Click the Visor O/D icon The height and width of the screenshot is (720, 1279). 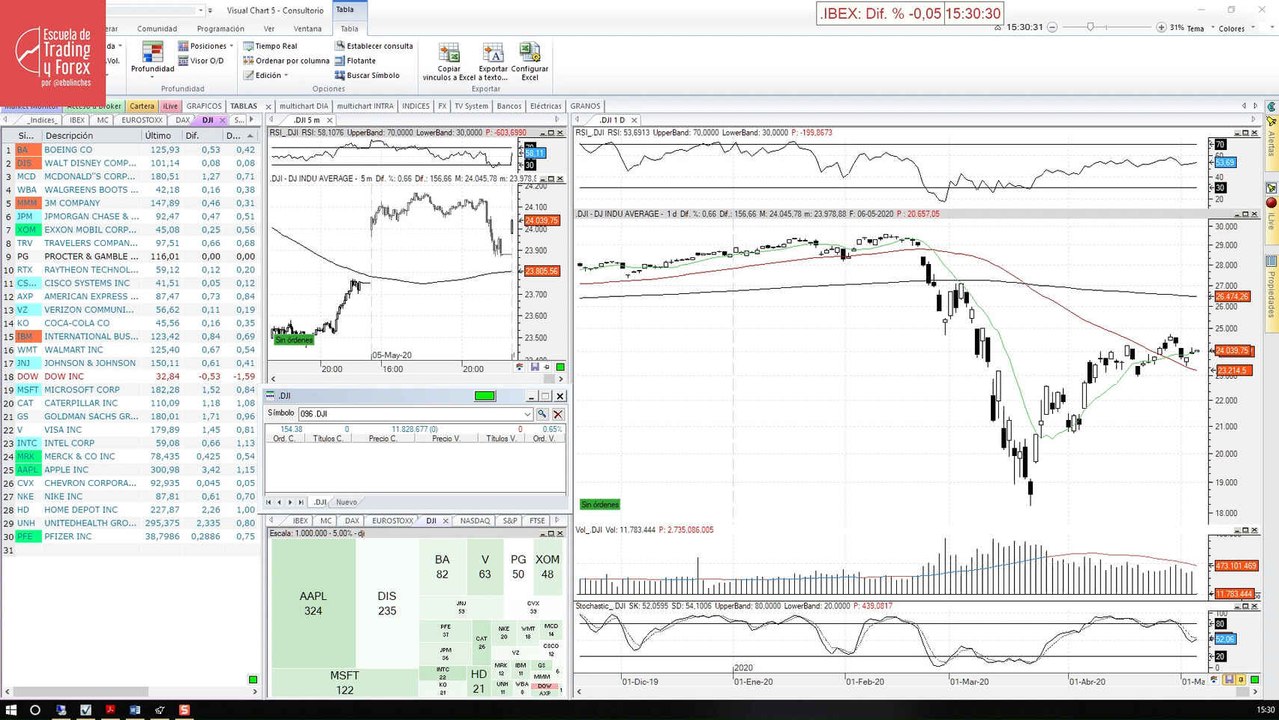click(x=182, y=60)
